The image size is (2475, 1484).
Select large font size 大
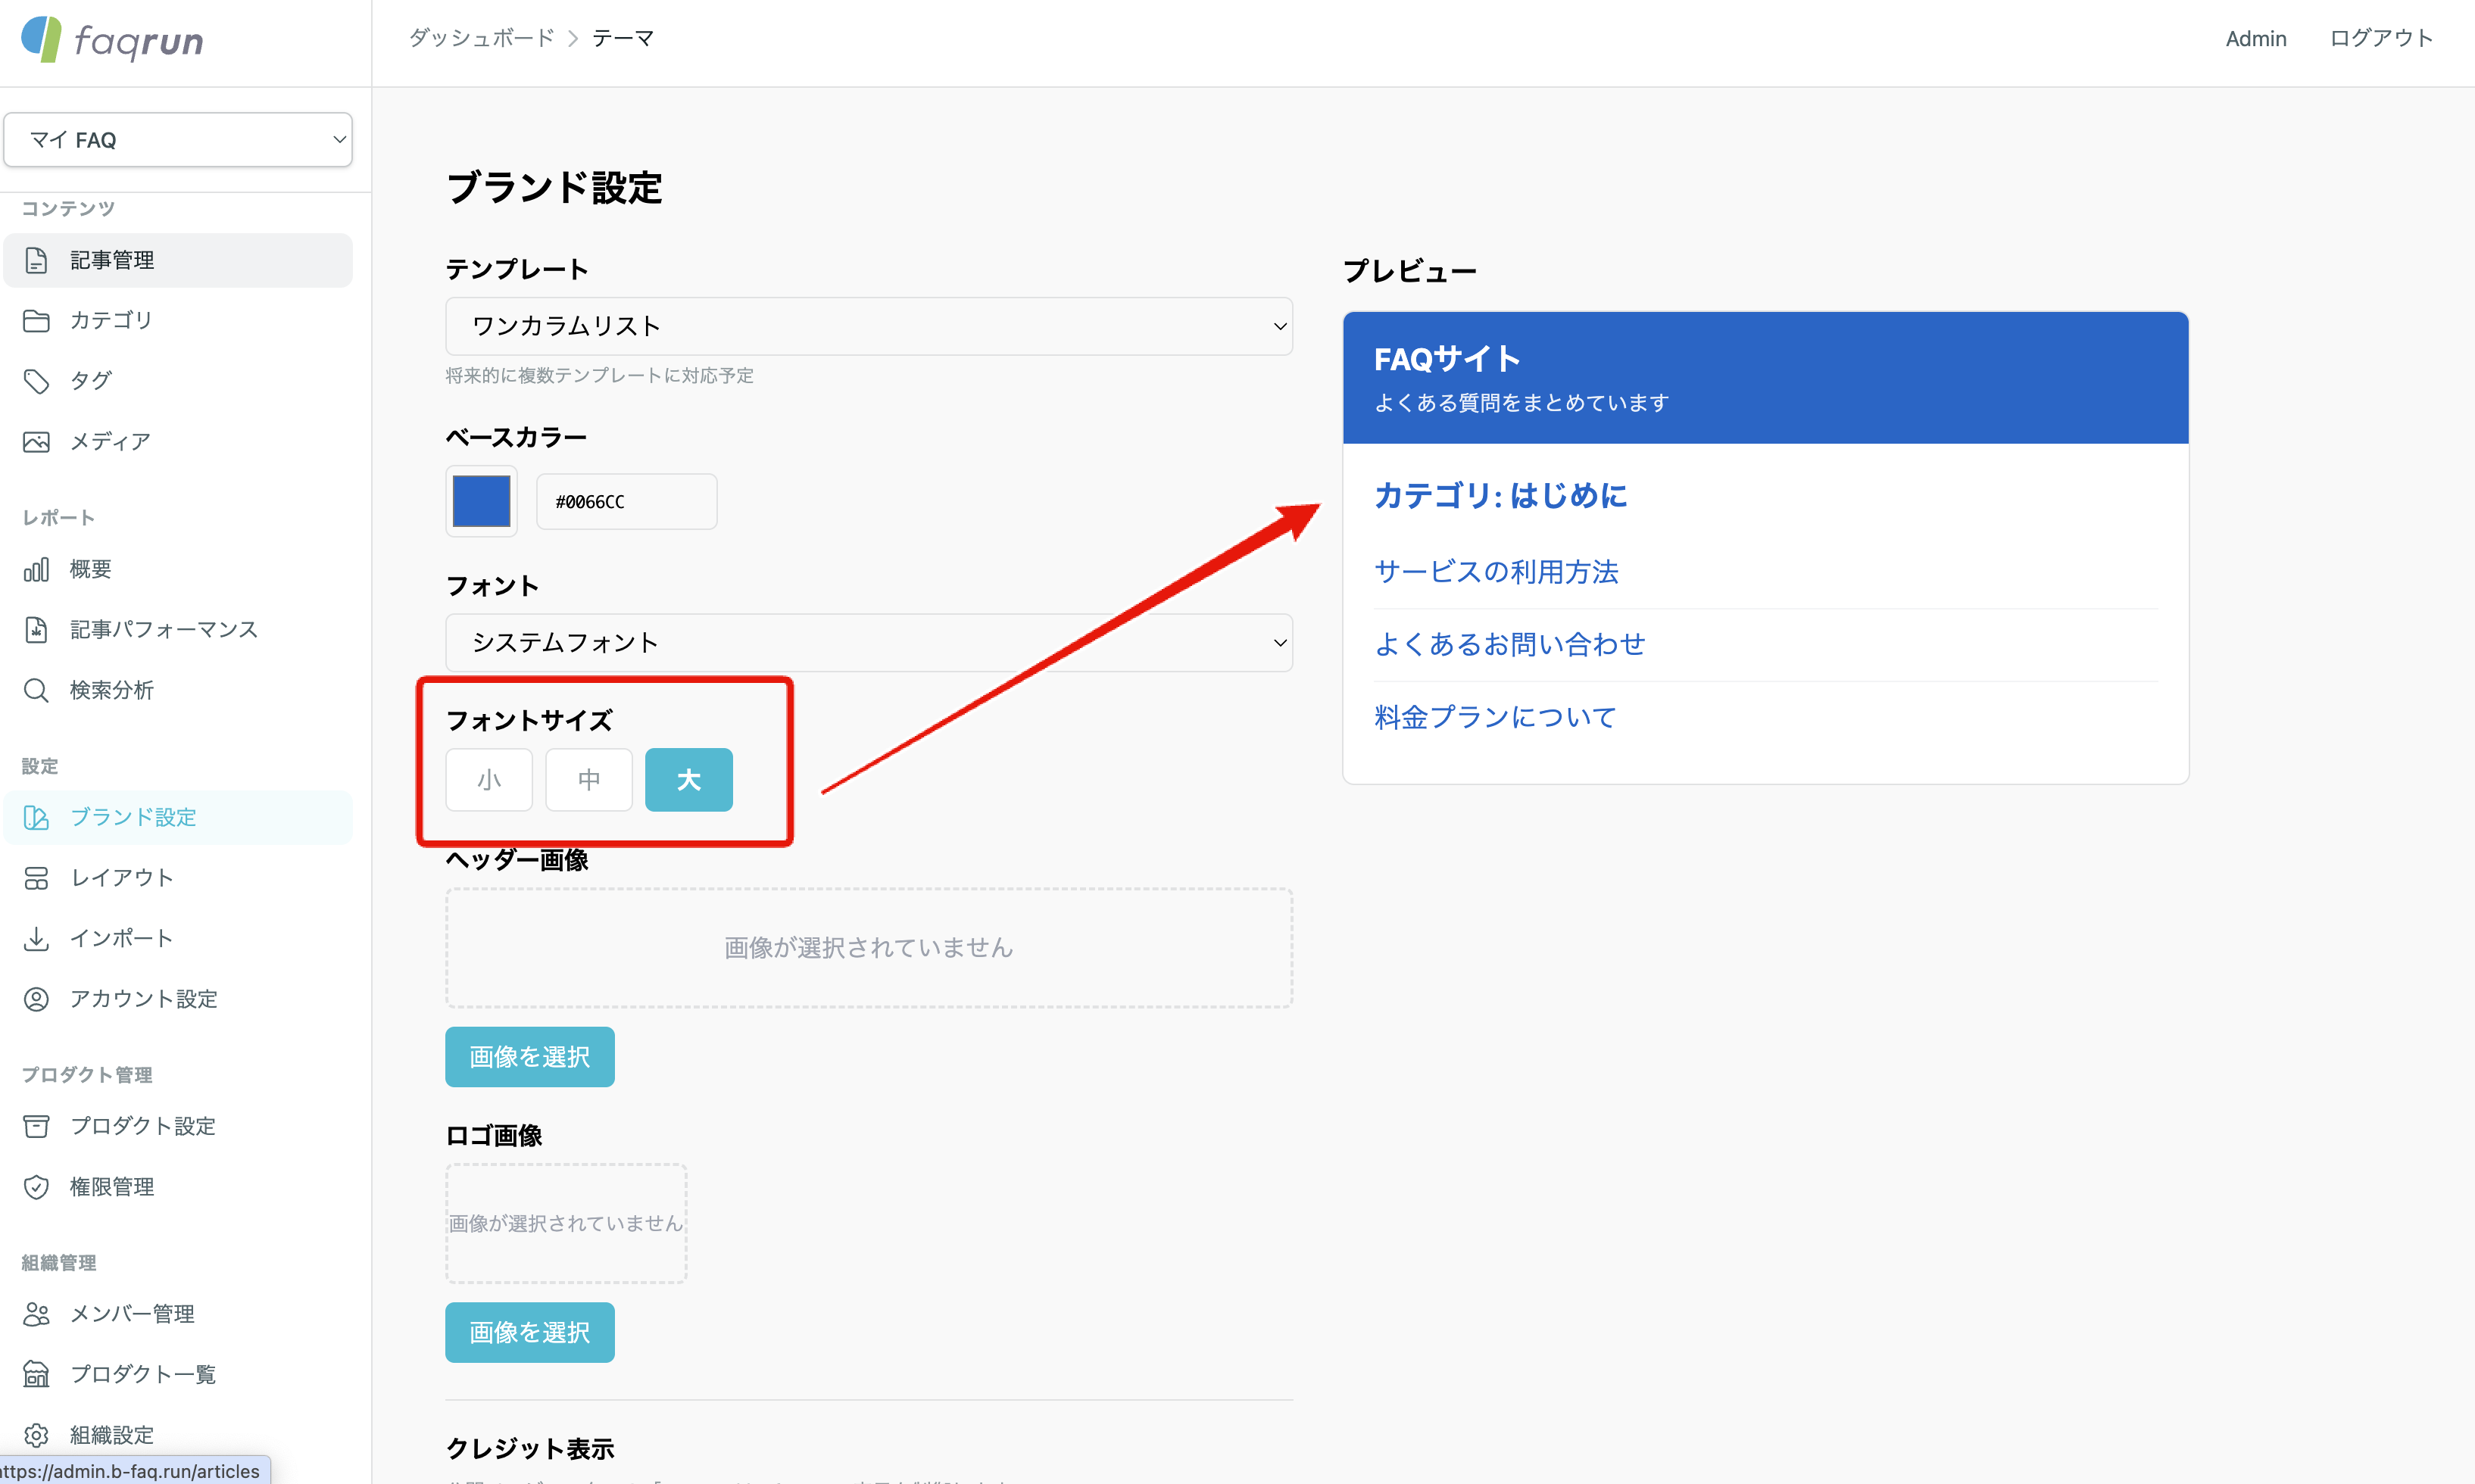pyautogui.click(x=689, y=780)
